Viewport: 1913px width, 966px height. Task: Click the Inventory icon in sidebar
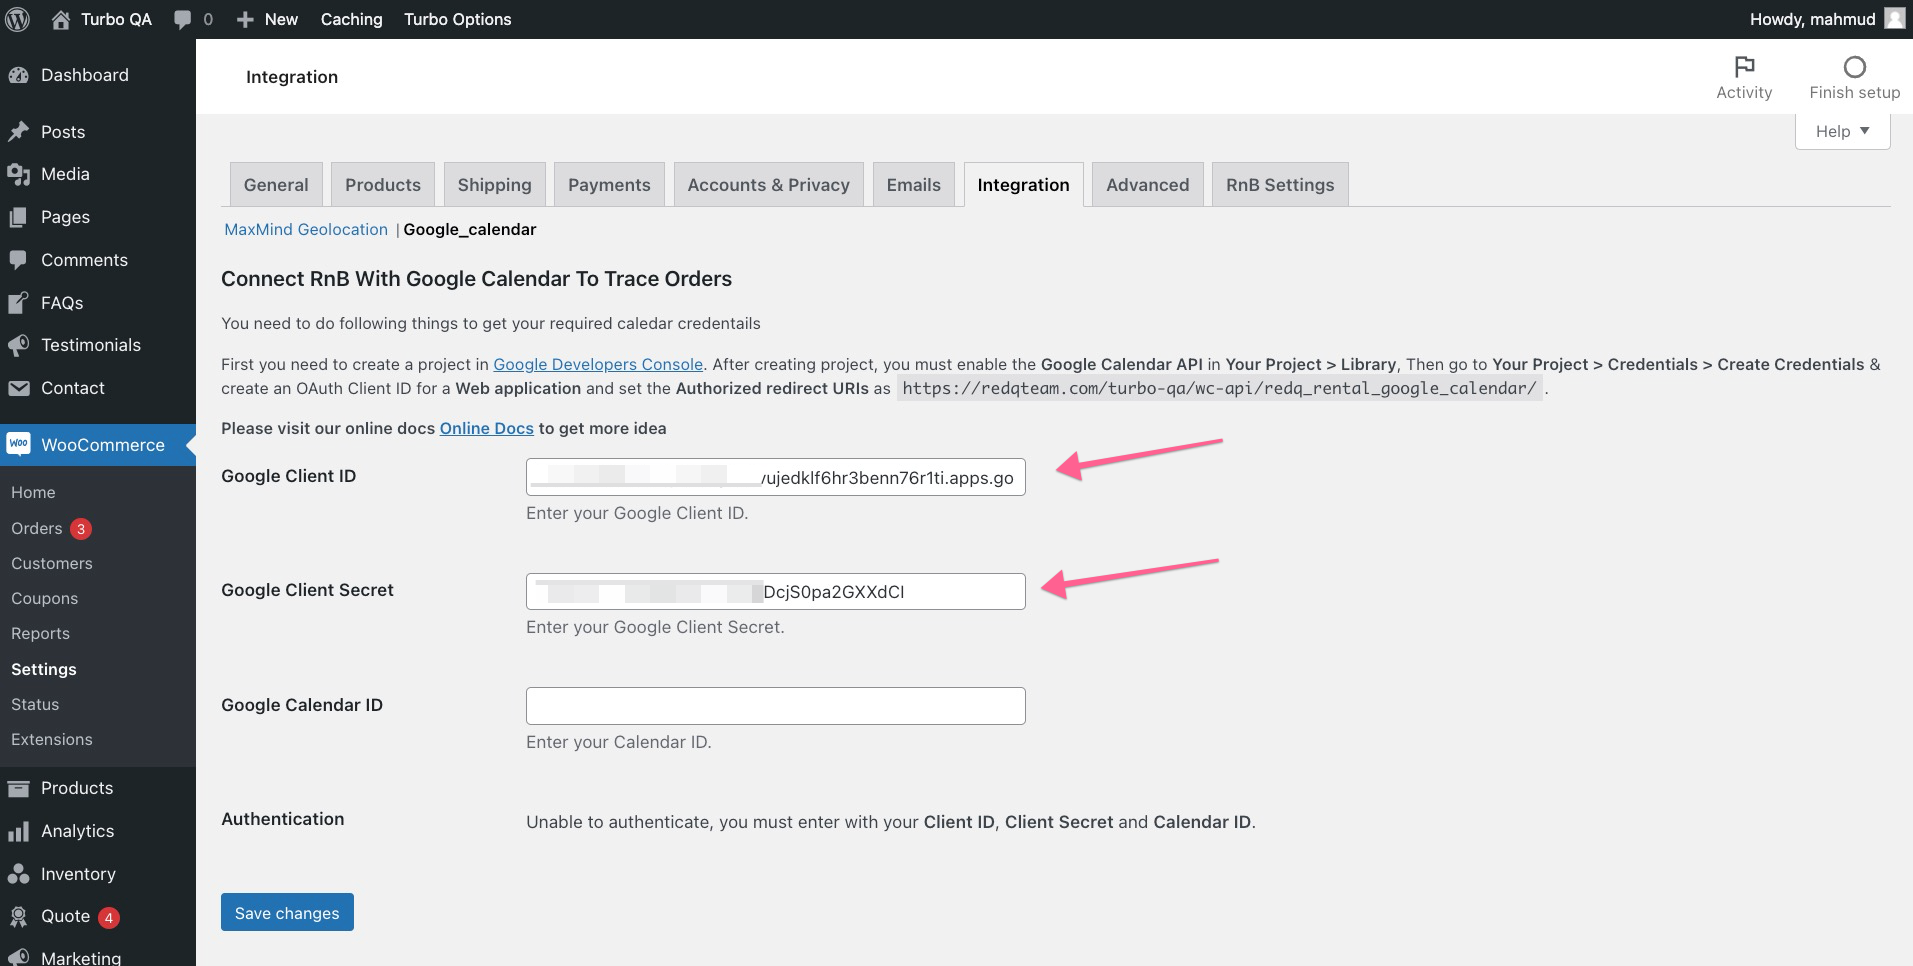[18, 874]
